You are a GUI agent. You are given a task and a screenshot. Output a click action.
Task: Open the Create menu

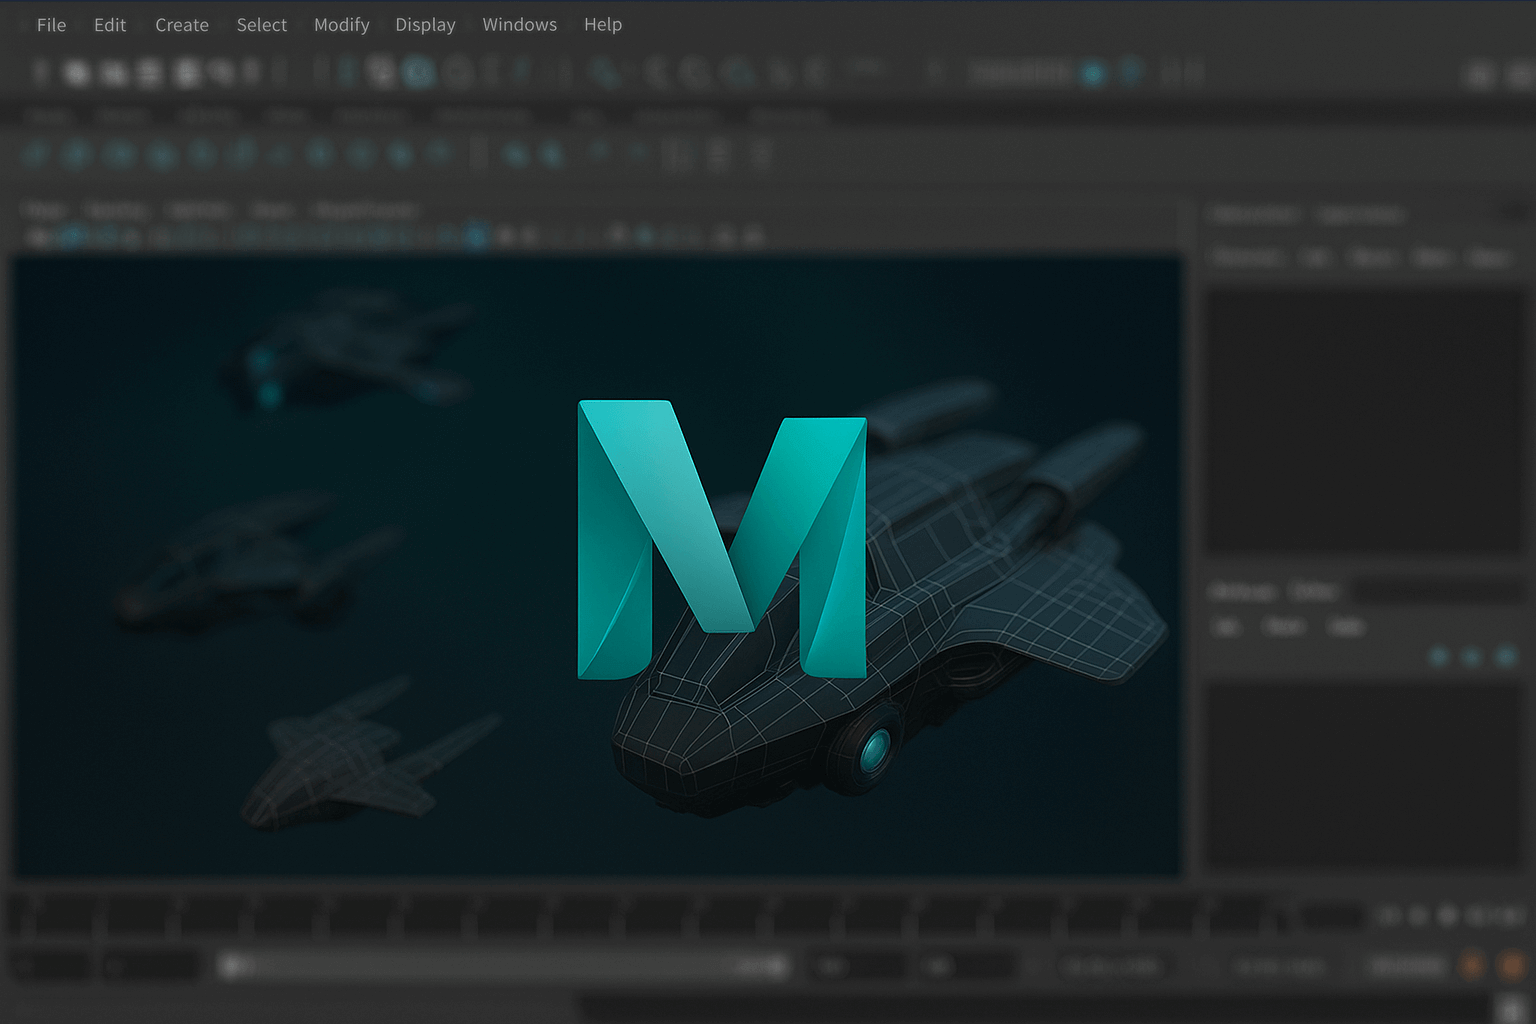pyautogui.click(x=181, y=25)
